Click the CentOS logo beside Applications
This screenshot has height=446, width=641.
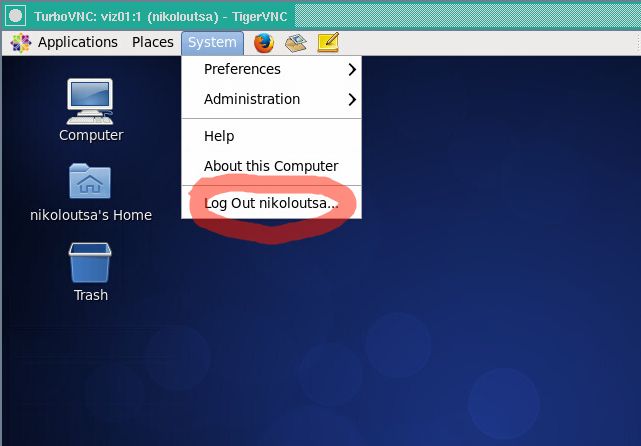(x=21, y=42)
